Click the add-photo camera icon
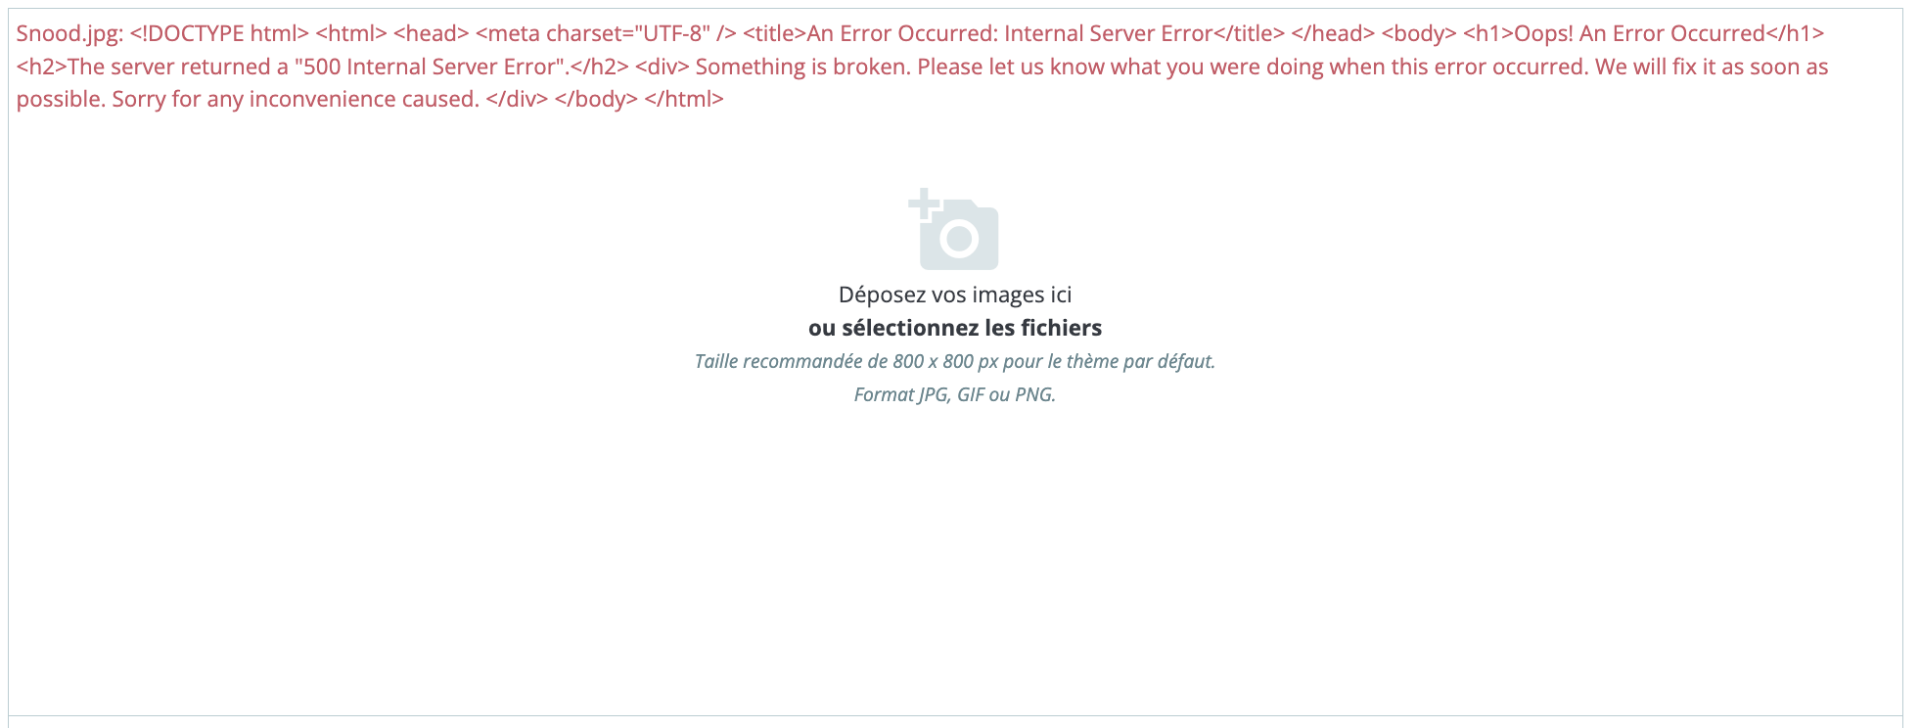 953,229
